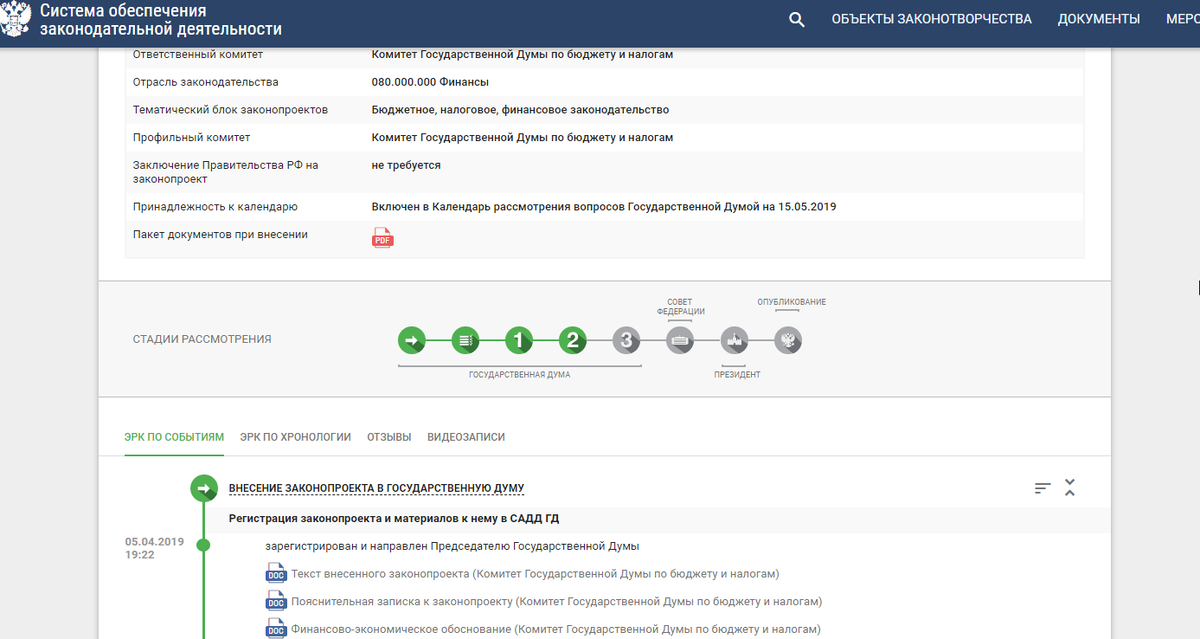
Task: Click Профильный комитет label
Action: tap(192, 138)
